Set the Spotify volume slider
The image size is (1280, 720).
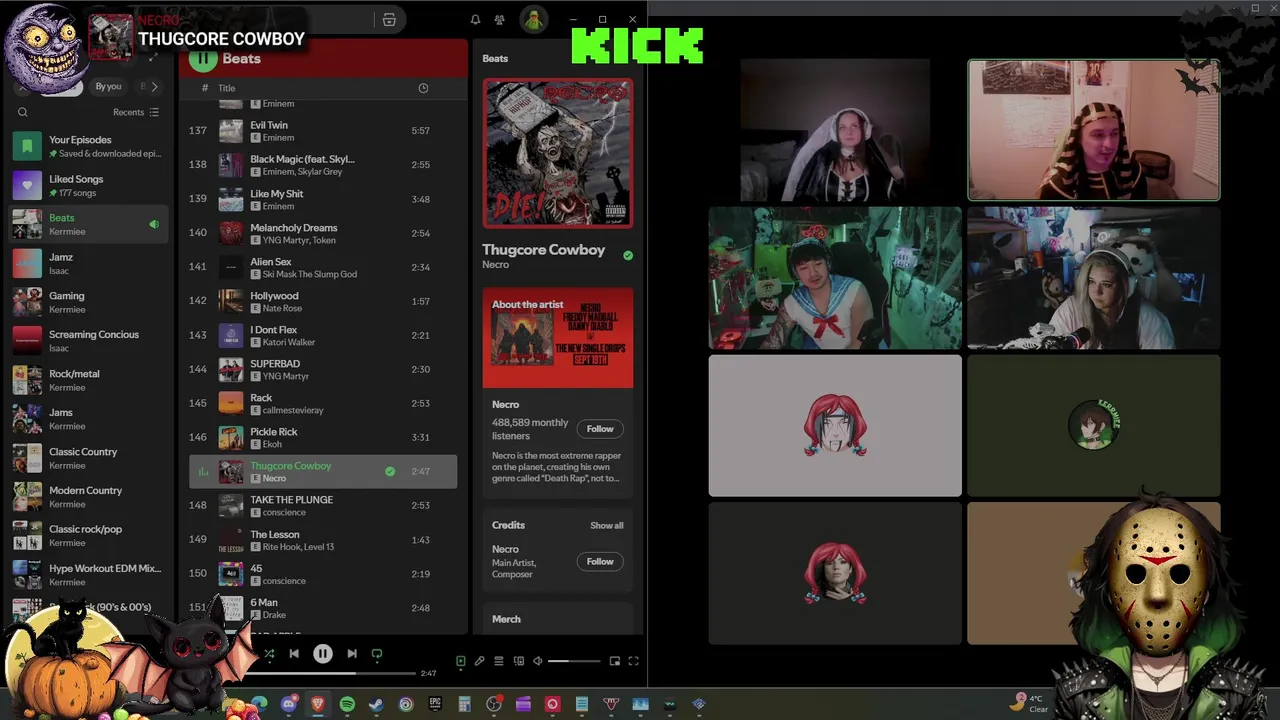[574, 661]
